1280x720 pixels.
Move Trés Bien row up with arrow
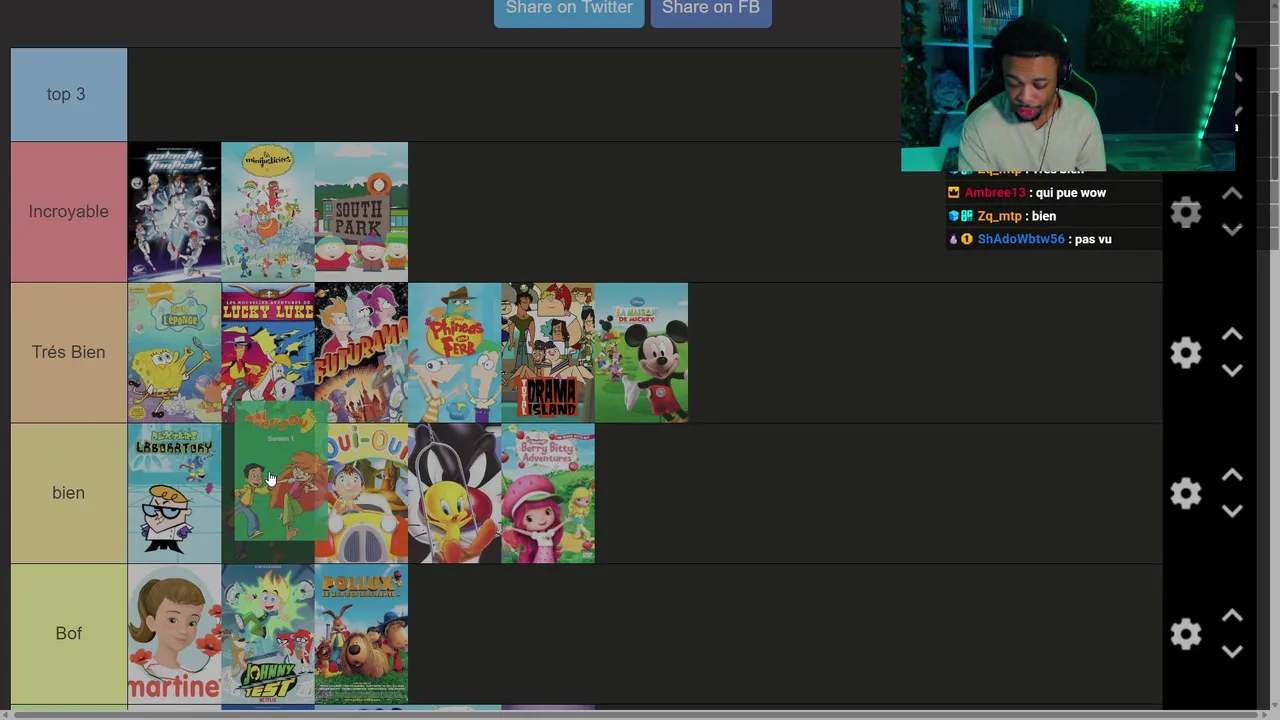[1232, 334]
